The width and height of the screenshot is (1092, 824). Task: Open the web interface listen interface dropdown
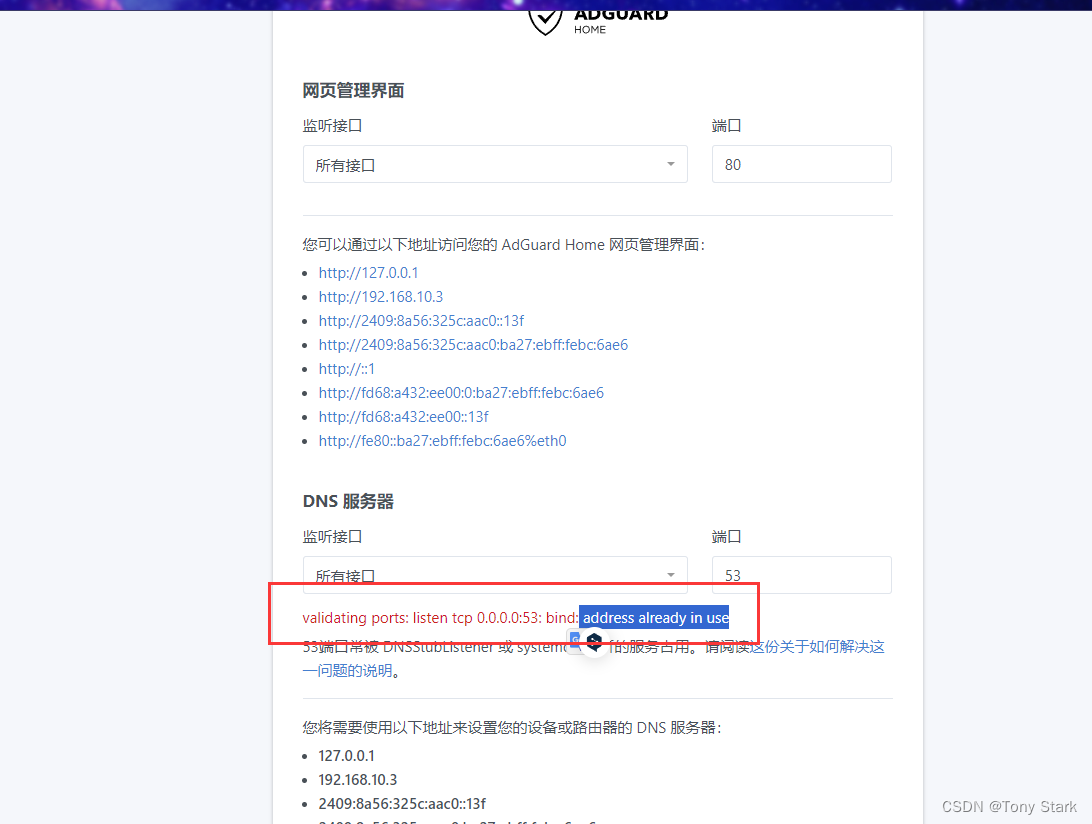(x=495, y=164)
